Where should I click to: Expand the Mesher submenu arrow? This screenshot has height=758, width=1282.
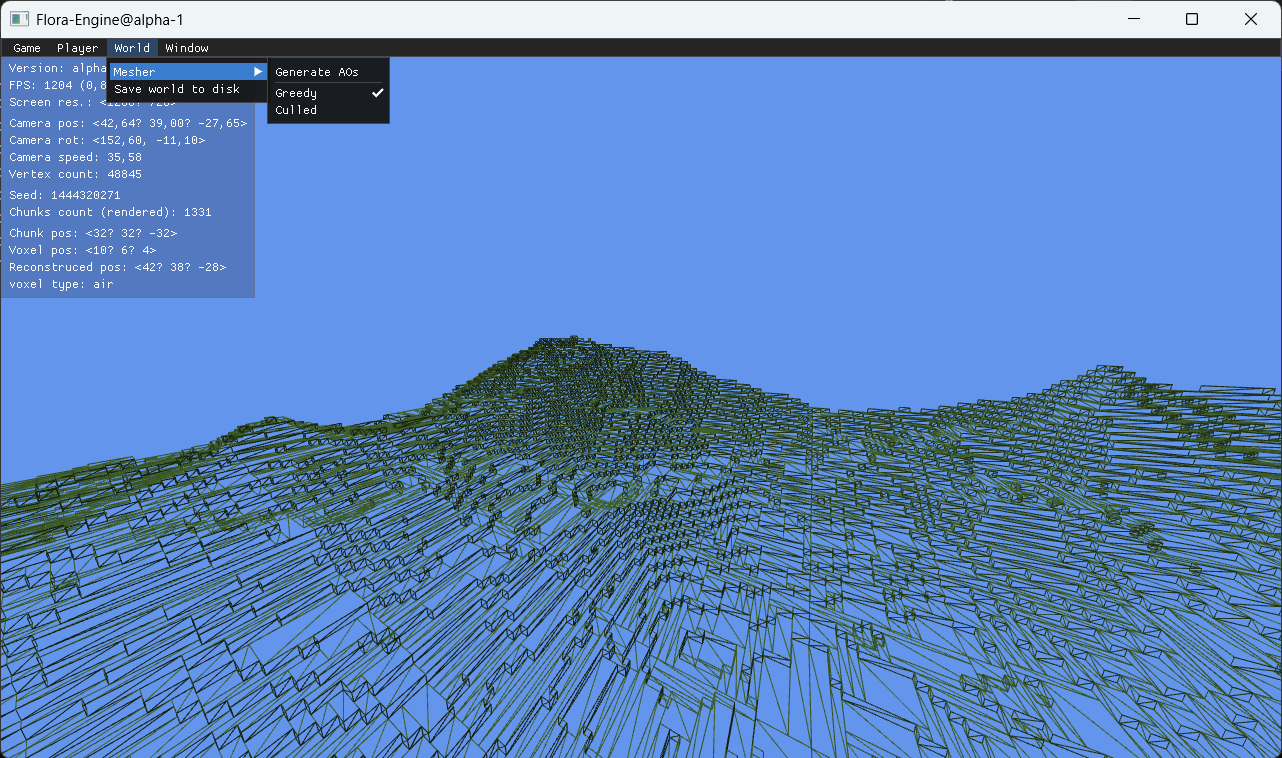coord(259,71)
